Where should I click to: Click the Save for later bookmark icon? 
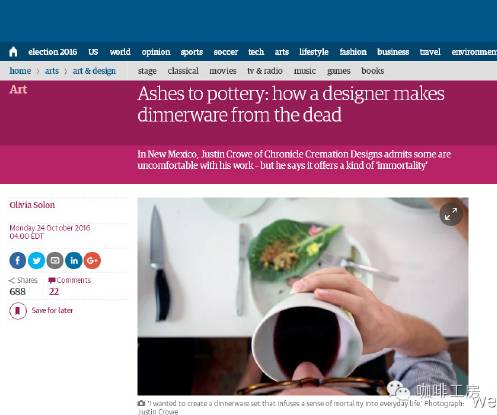pyautogui.click(x=18, y=311)
